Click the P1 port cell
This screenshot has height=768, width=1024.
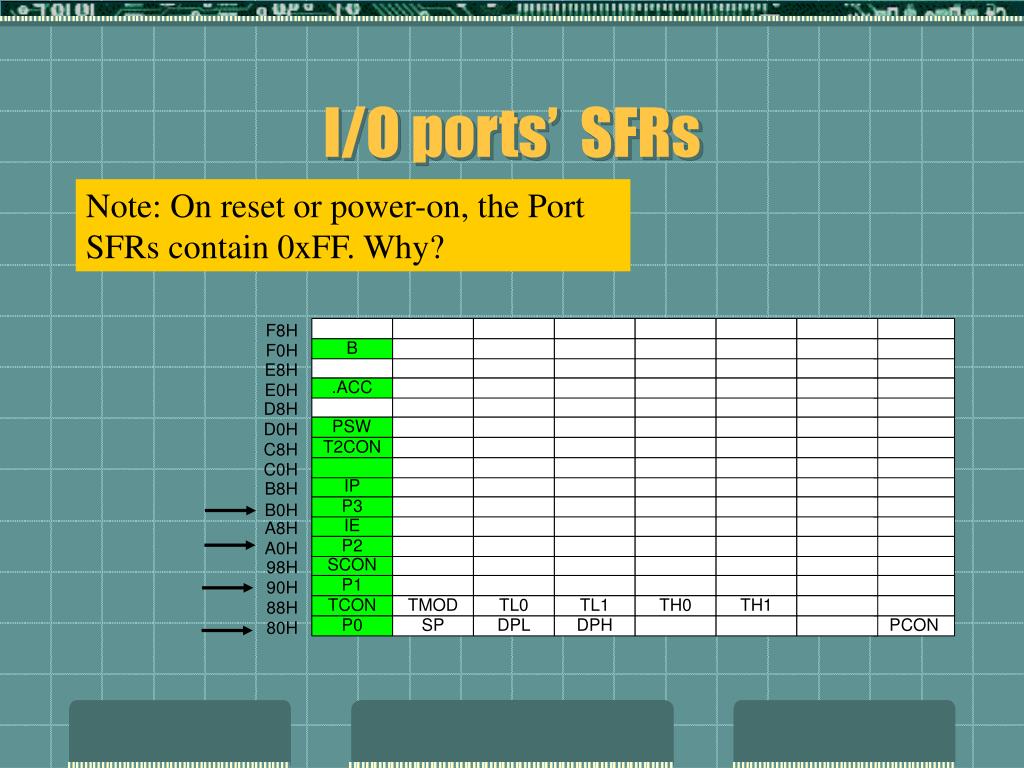point(352,585)
